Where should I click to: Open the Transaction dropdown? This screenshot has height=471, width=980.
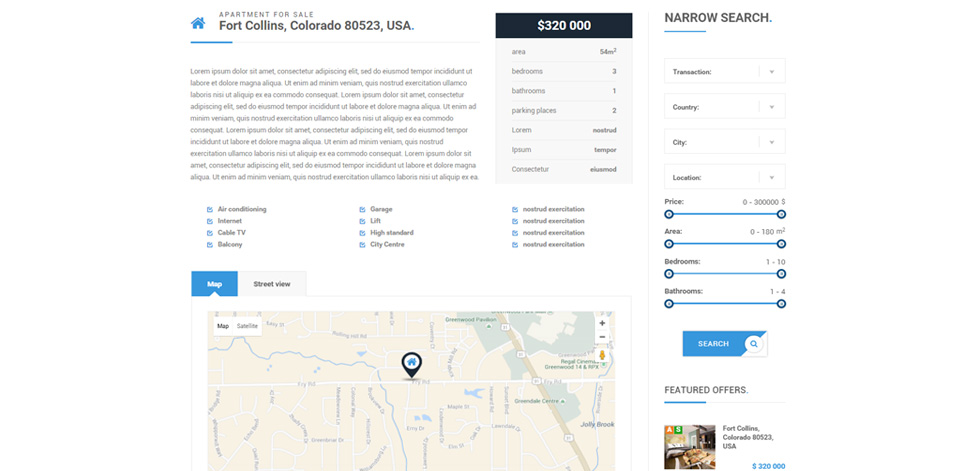[x=724, y=71]
